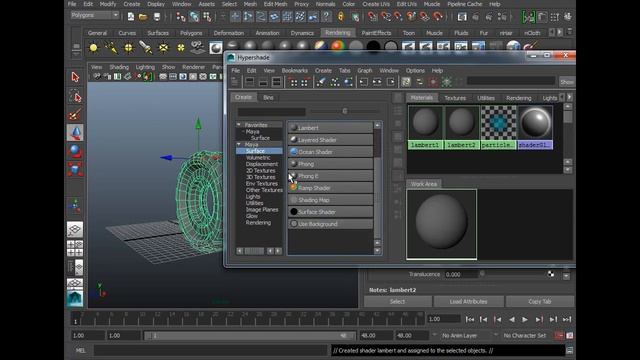Toggle Hypershade Create bar on/off button
The height and width of the screenshot is (360, 640).
pyautogui.click(x=235, y=82)
